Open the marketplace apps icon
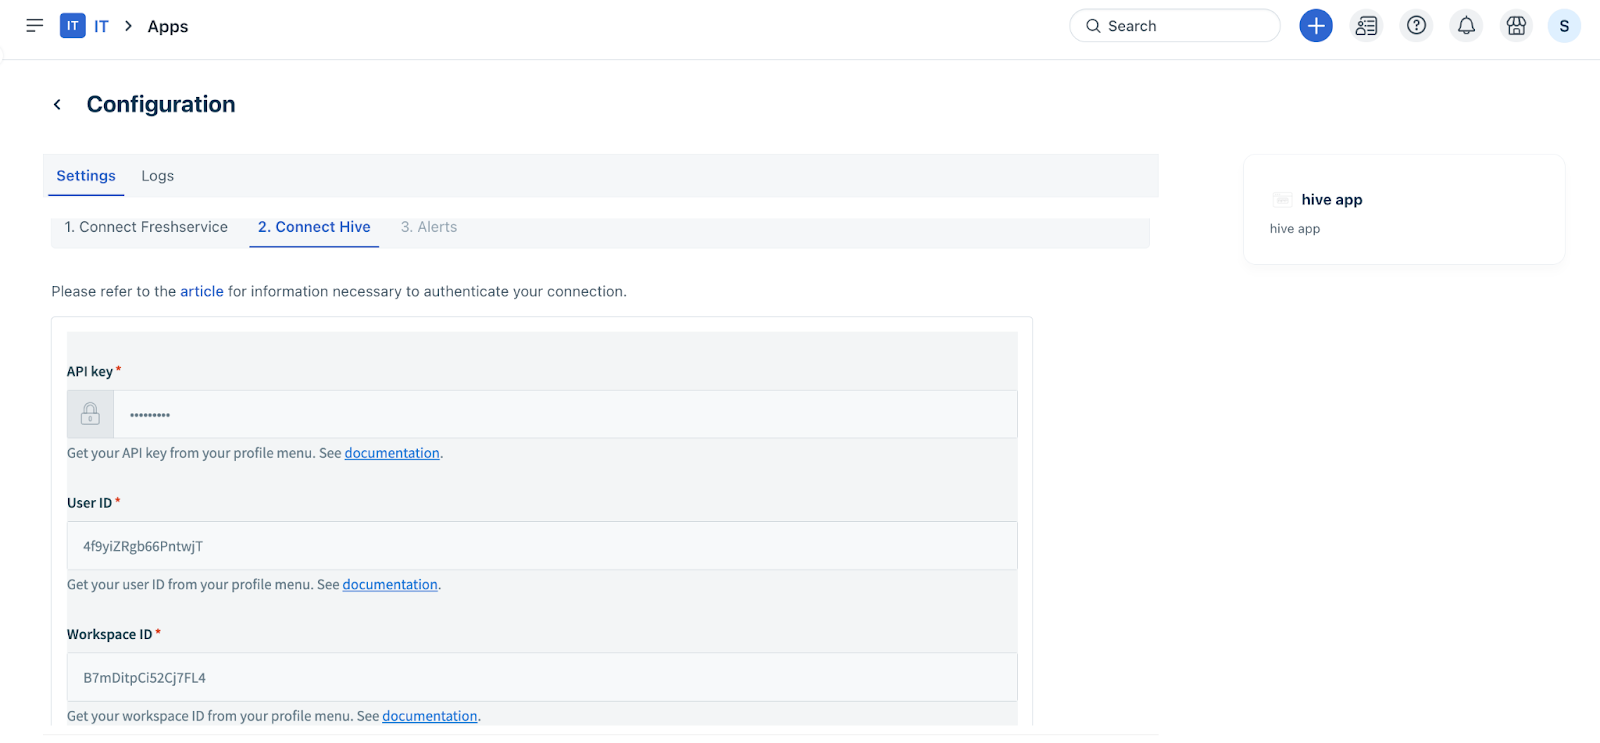The width and height of the screenshot is (1600, 743). (1516, 26)
